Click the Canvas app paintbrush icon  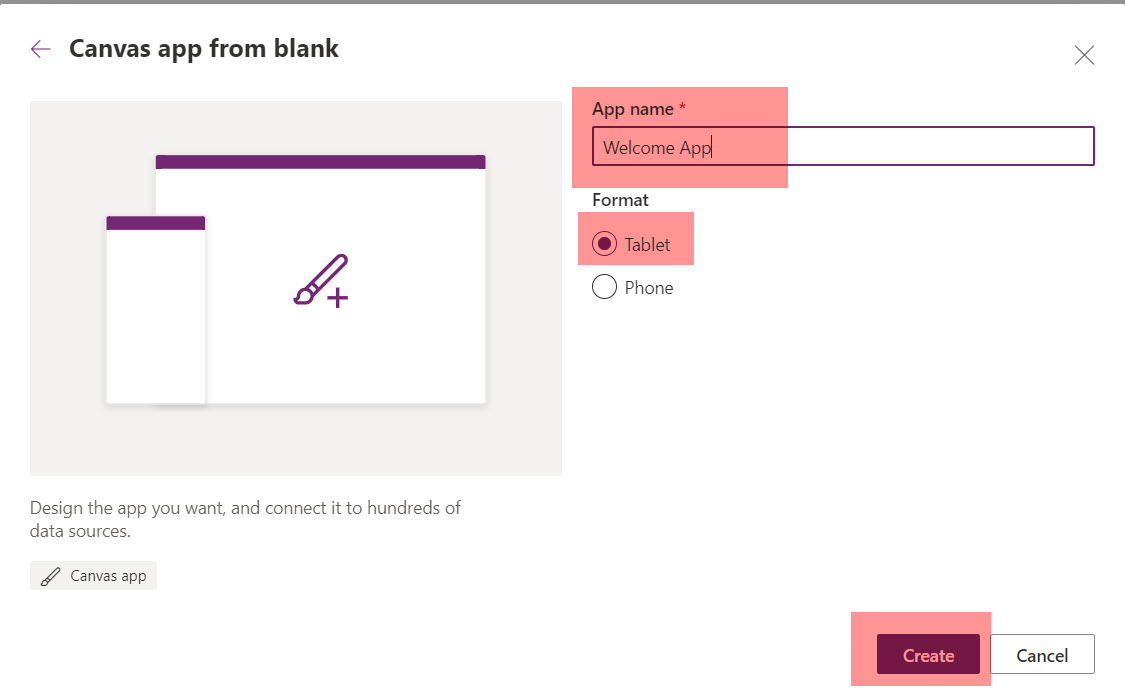[x=49, y=575]
